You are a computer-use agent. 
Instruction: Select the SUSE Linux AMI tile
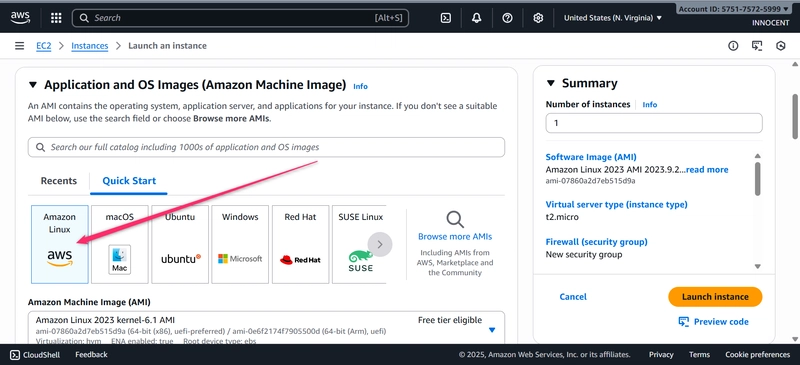pos(359,245)
